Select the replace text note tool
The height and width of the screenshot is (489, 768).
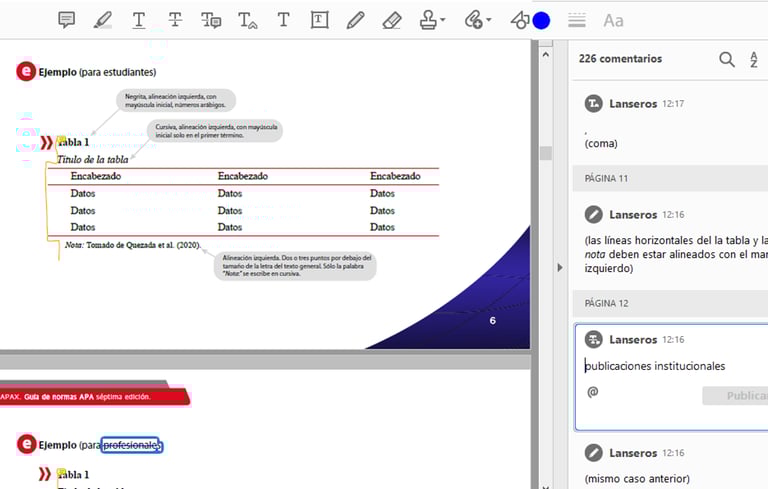point(211,20)
